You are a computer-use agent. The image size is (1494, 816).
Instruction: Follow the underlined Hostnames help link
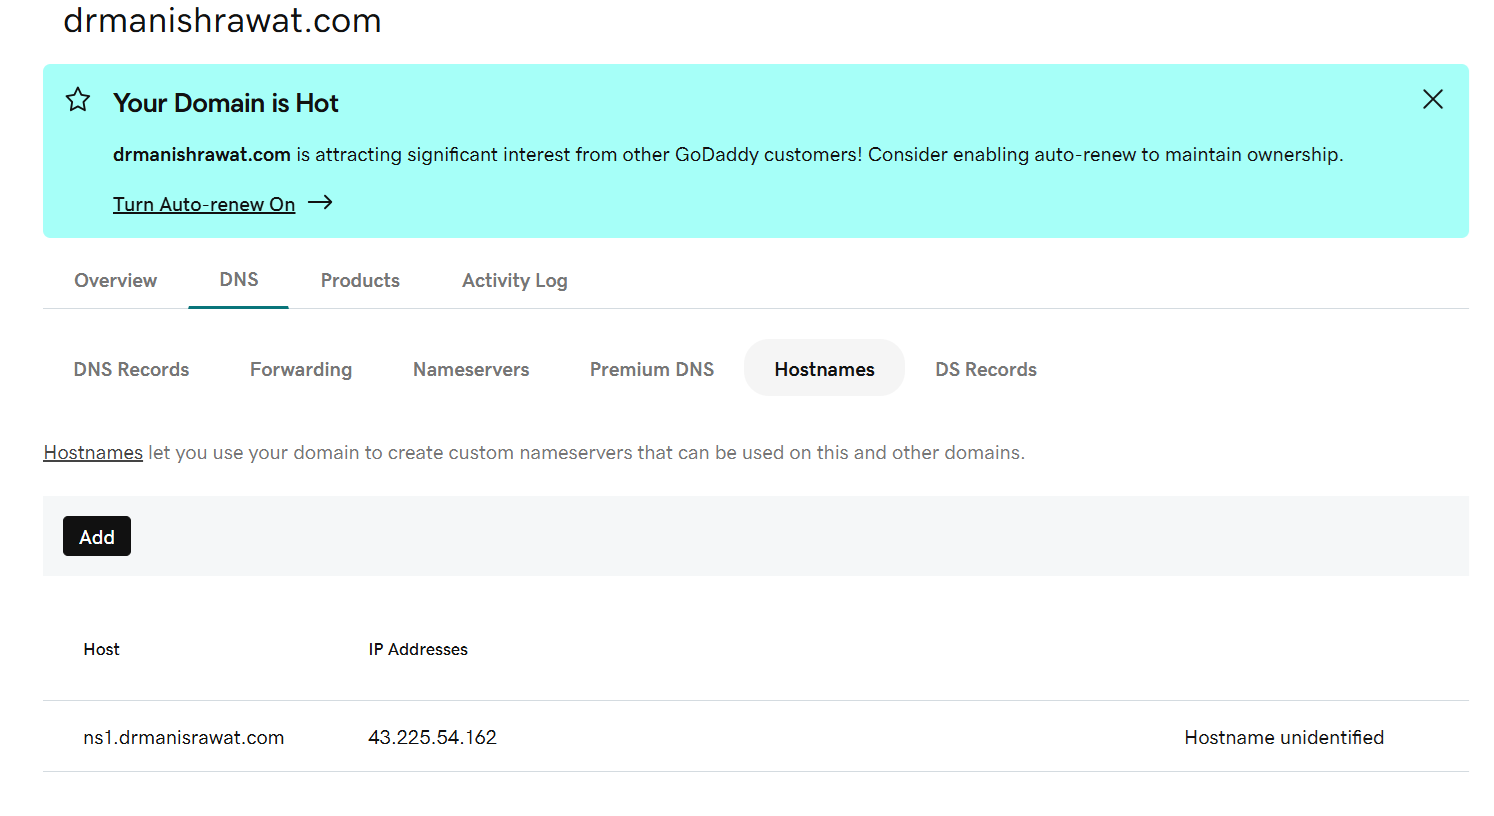[93, 453]
